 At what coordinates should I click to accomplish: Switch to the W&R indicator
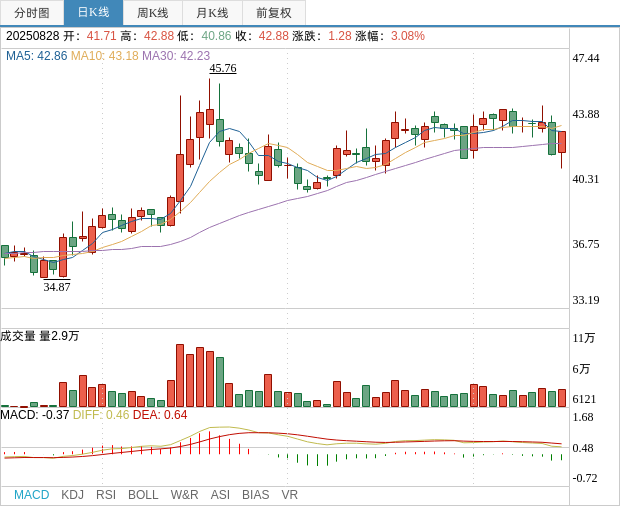click(184, 495)
